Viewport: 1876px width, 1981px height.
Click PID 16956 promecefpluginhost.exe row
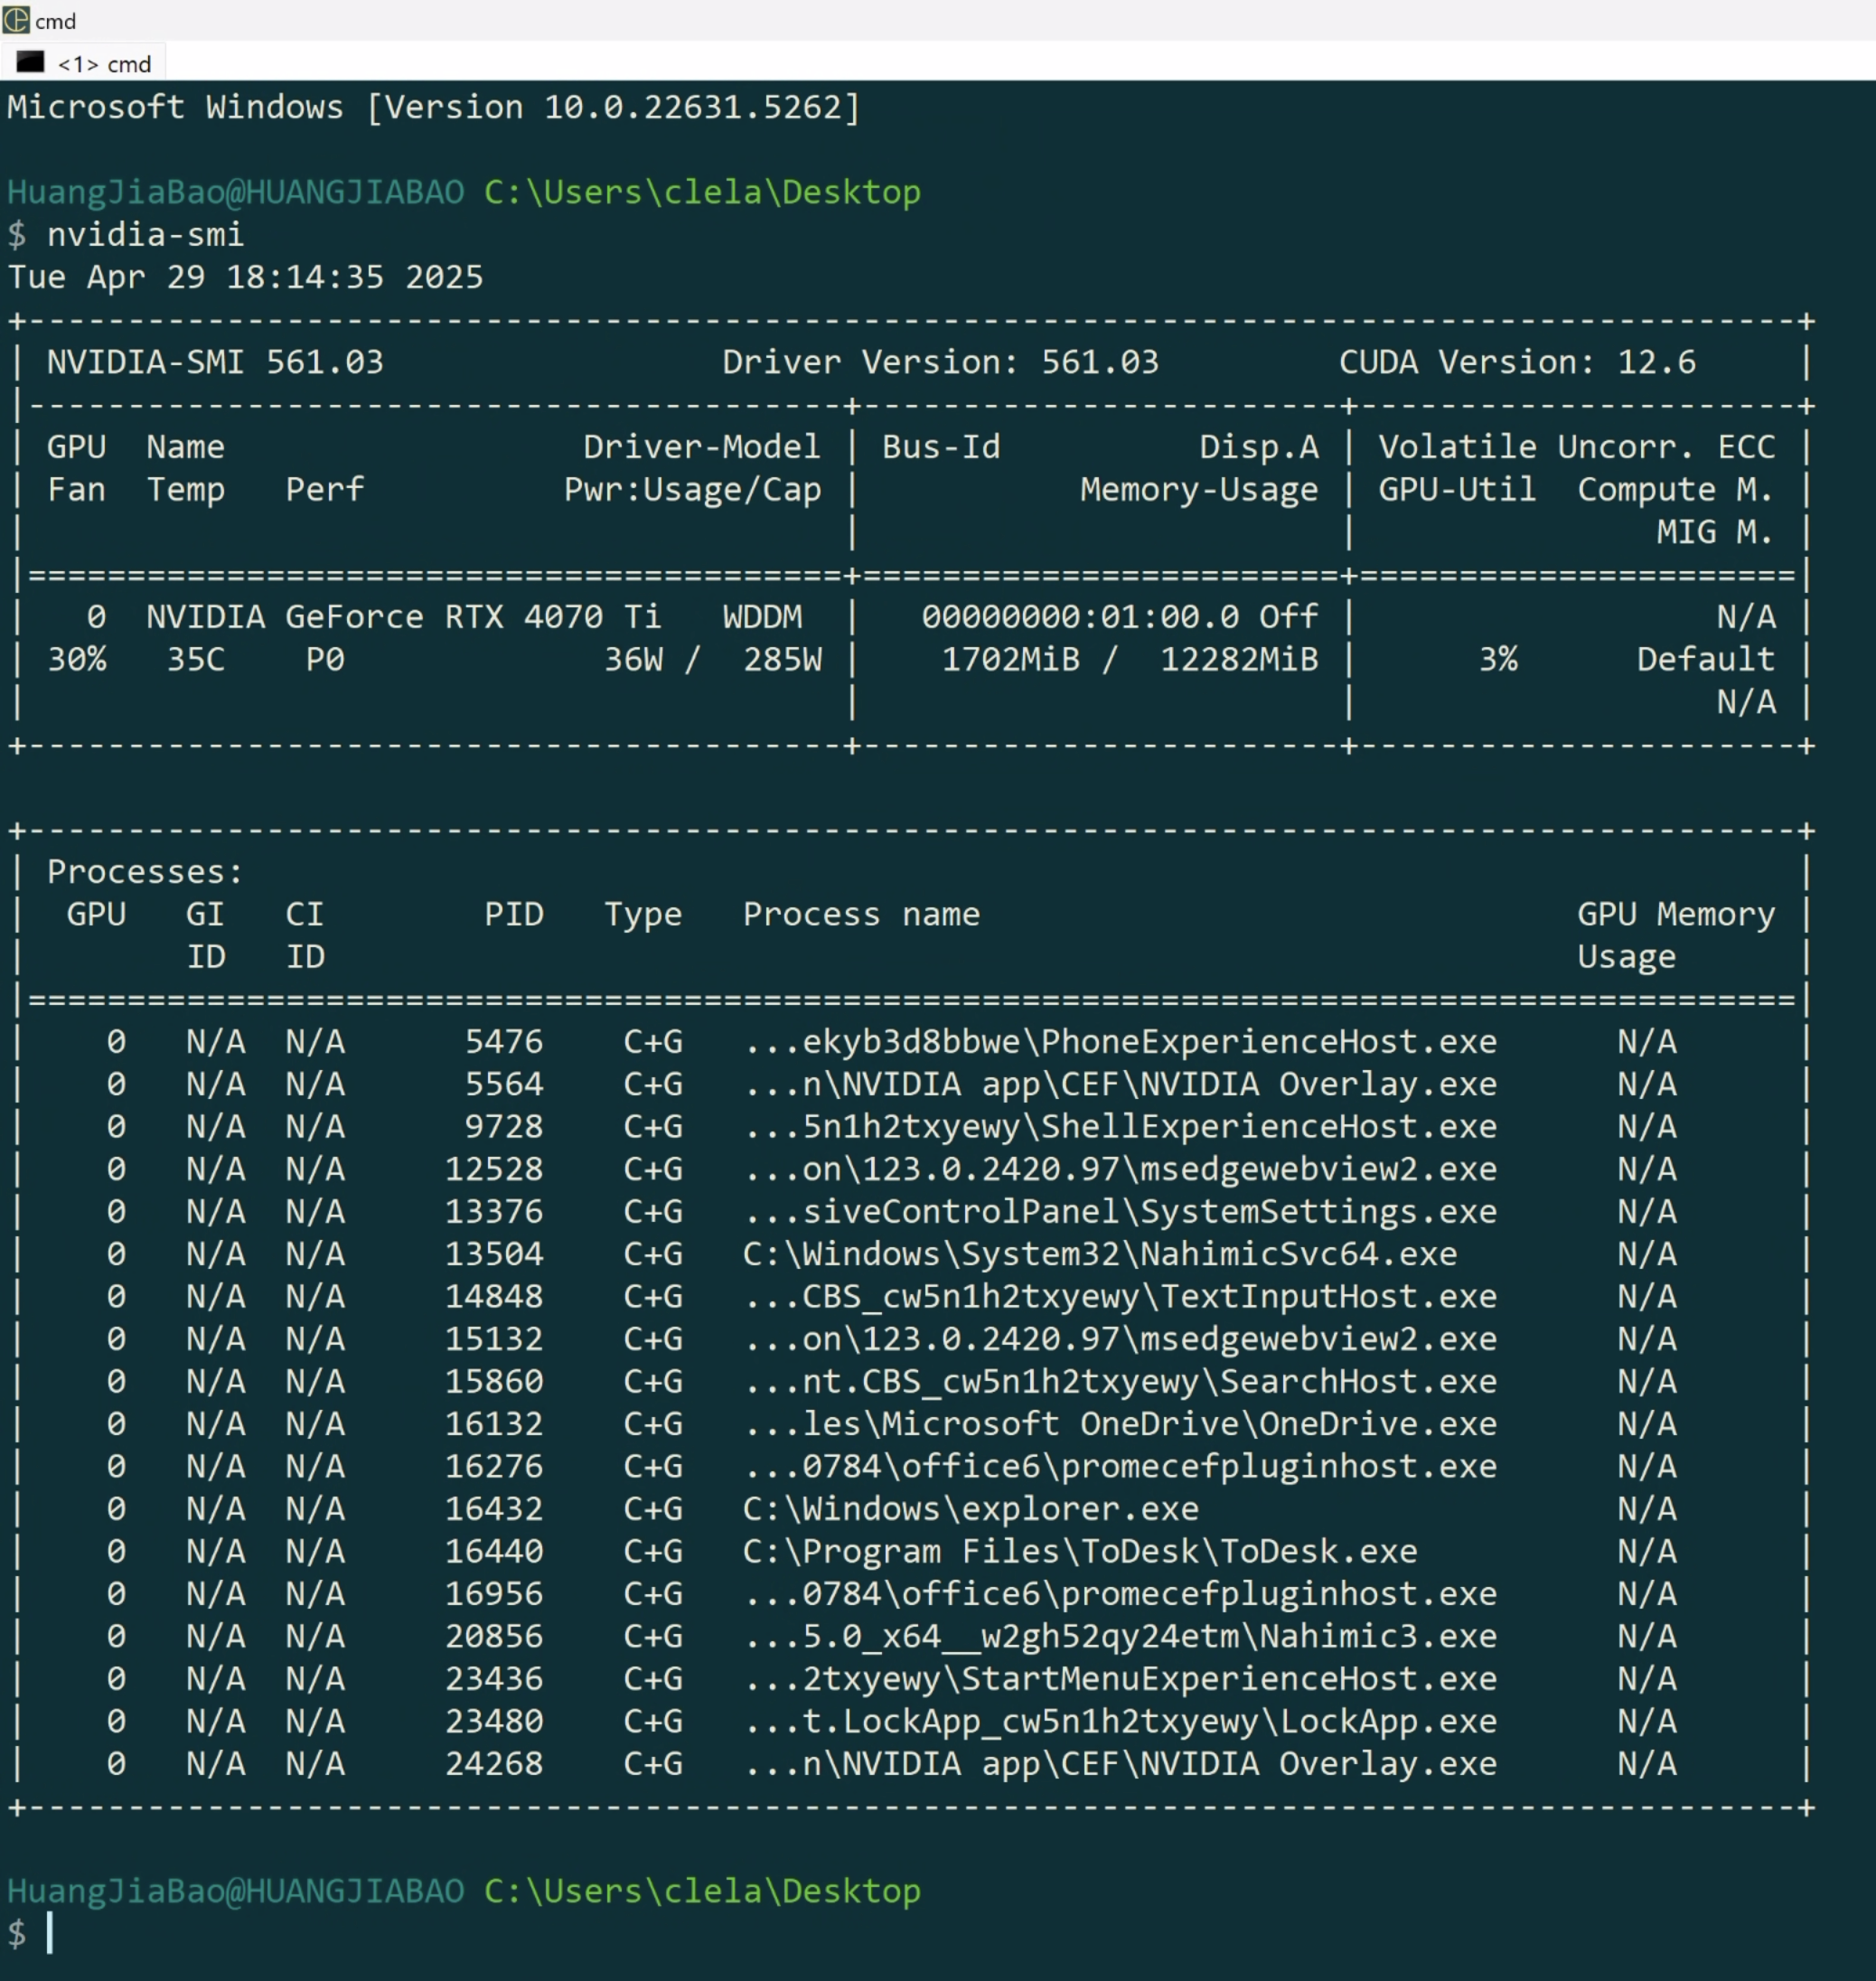[910, 1594]
